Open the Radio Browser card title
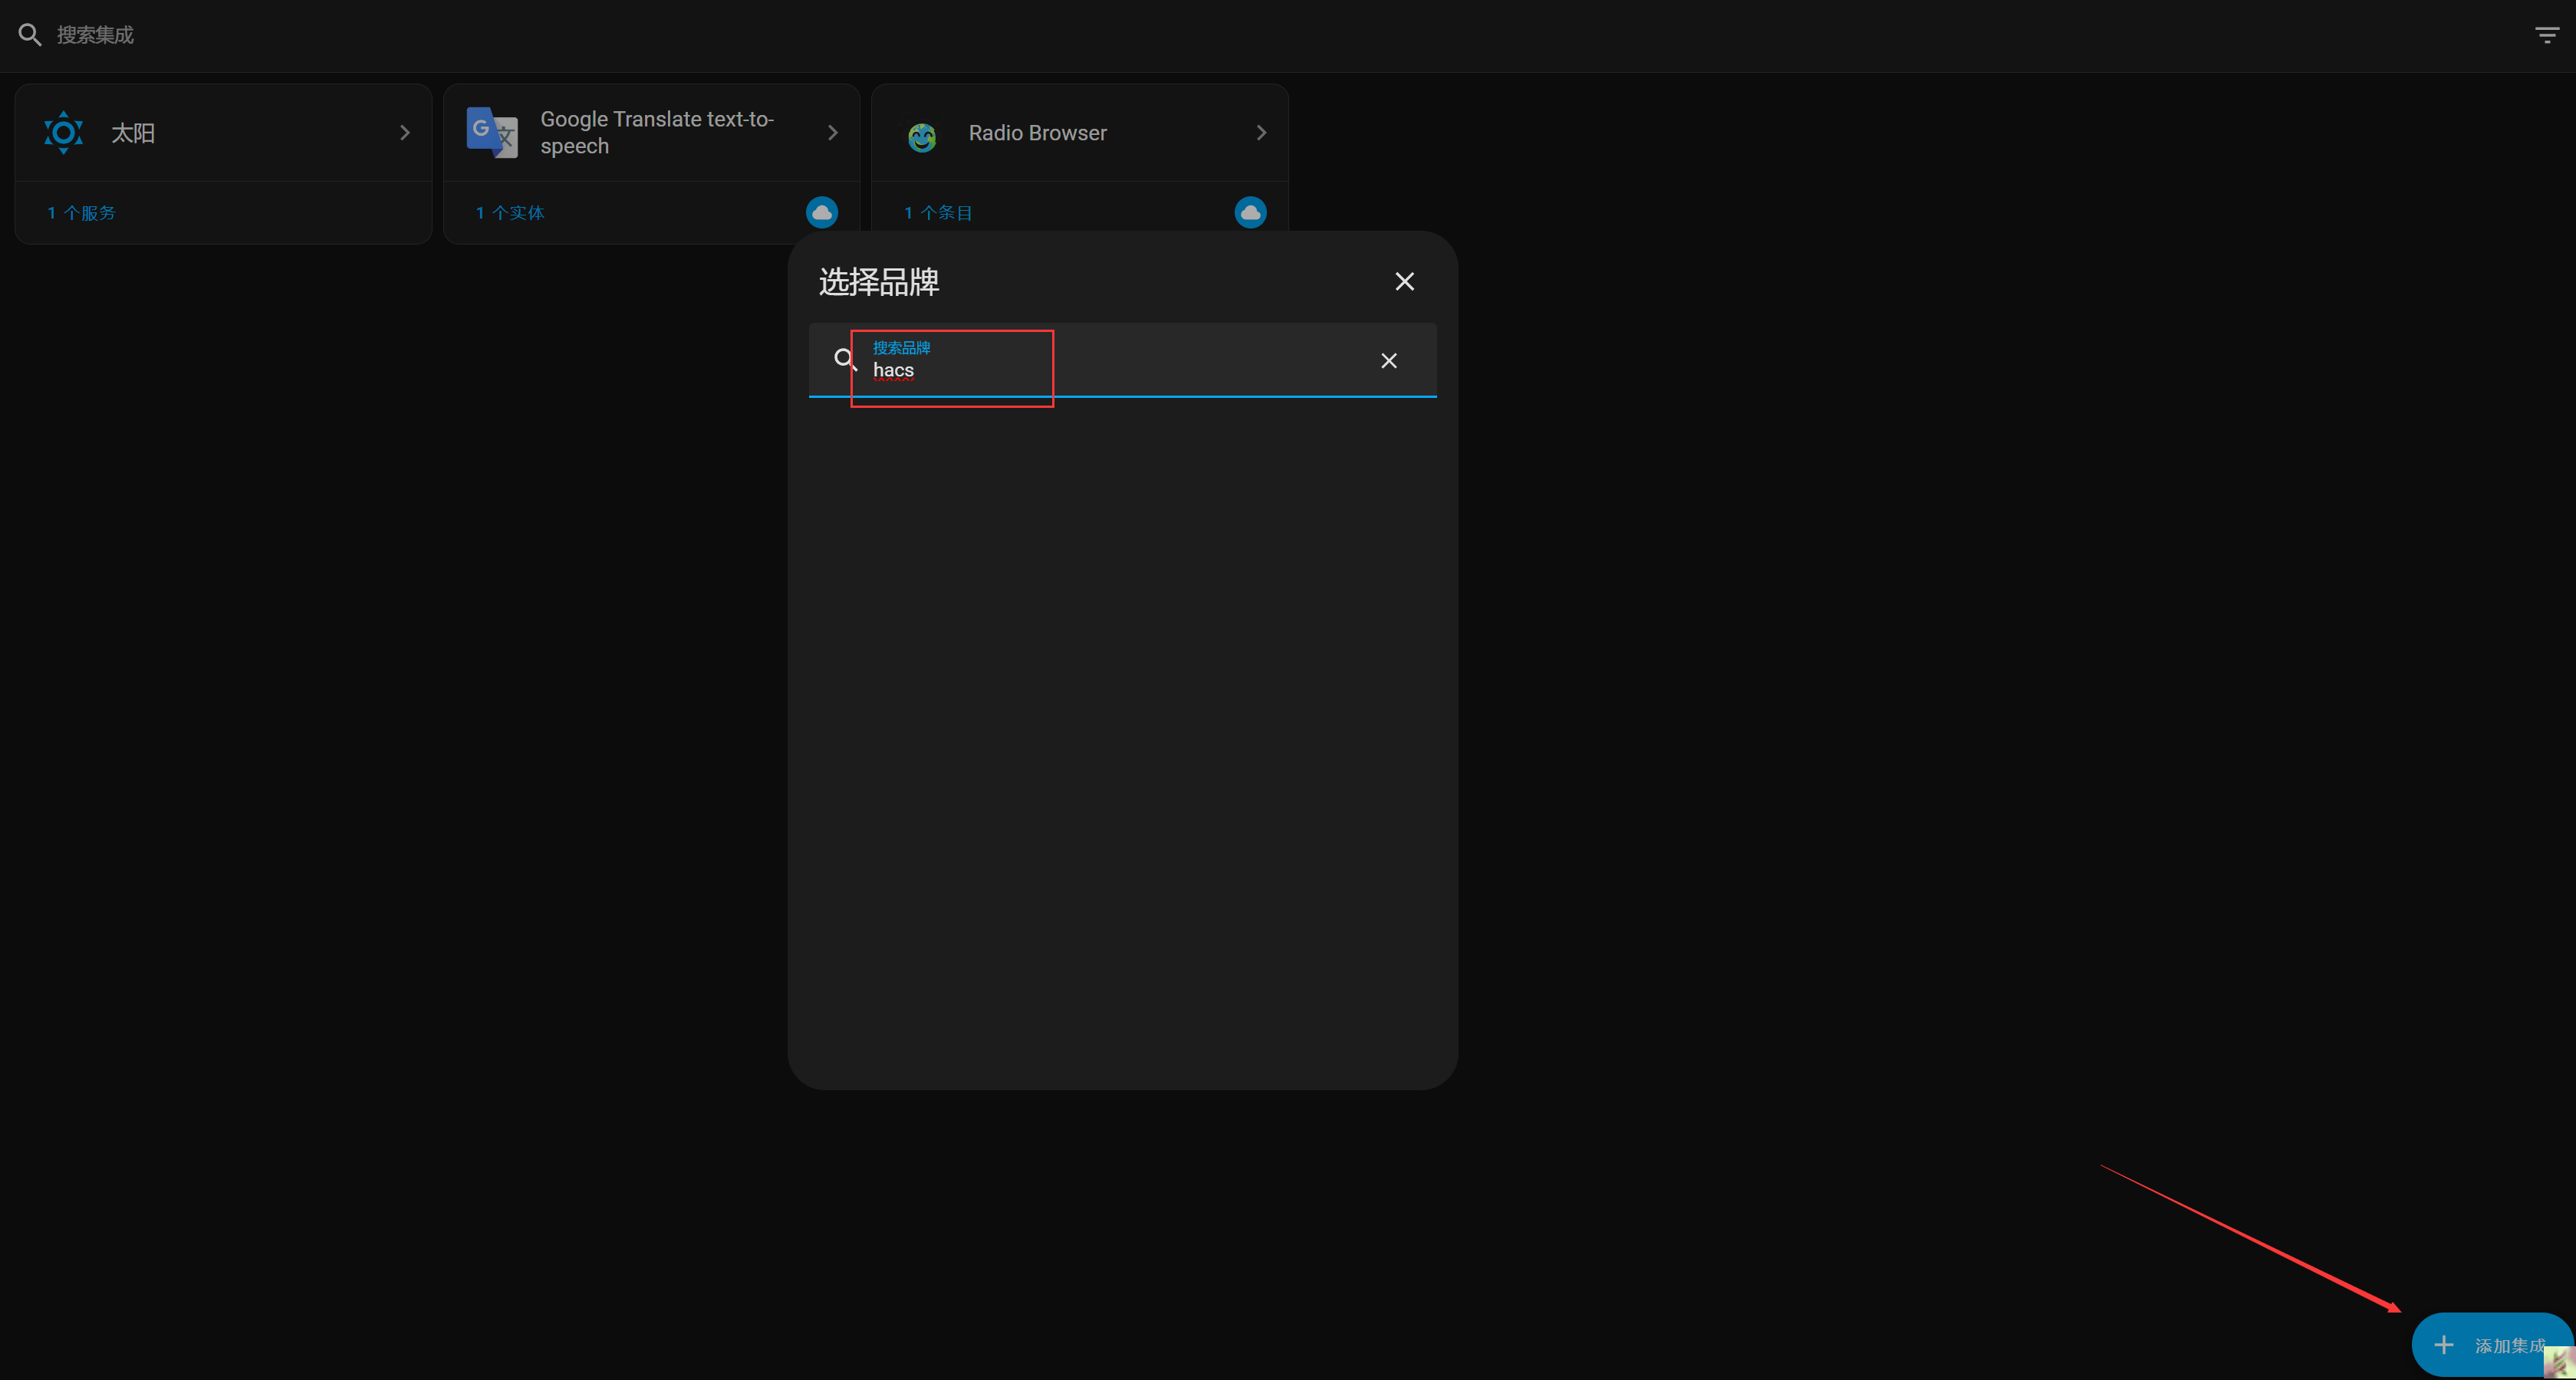Image resolution: width=2576 pixels, height=1380 pixels. tap(1037, 133)
